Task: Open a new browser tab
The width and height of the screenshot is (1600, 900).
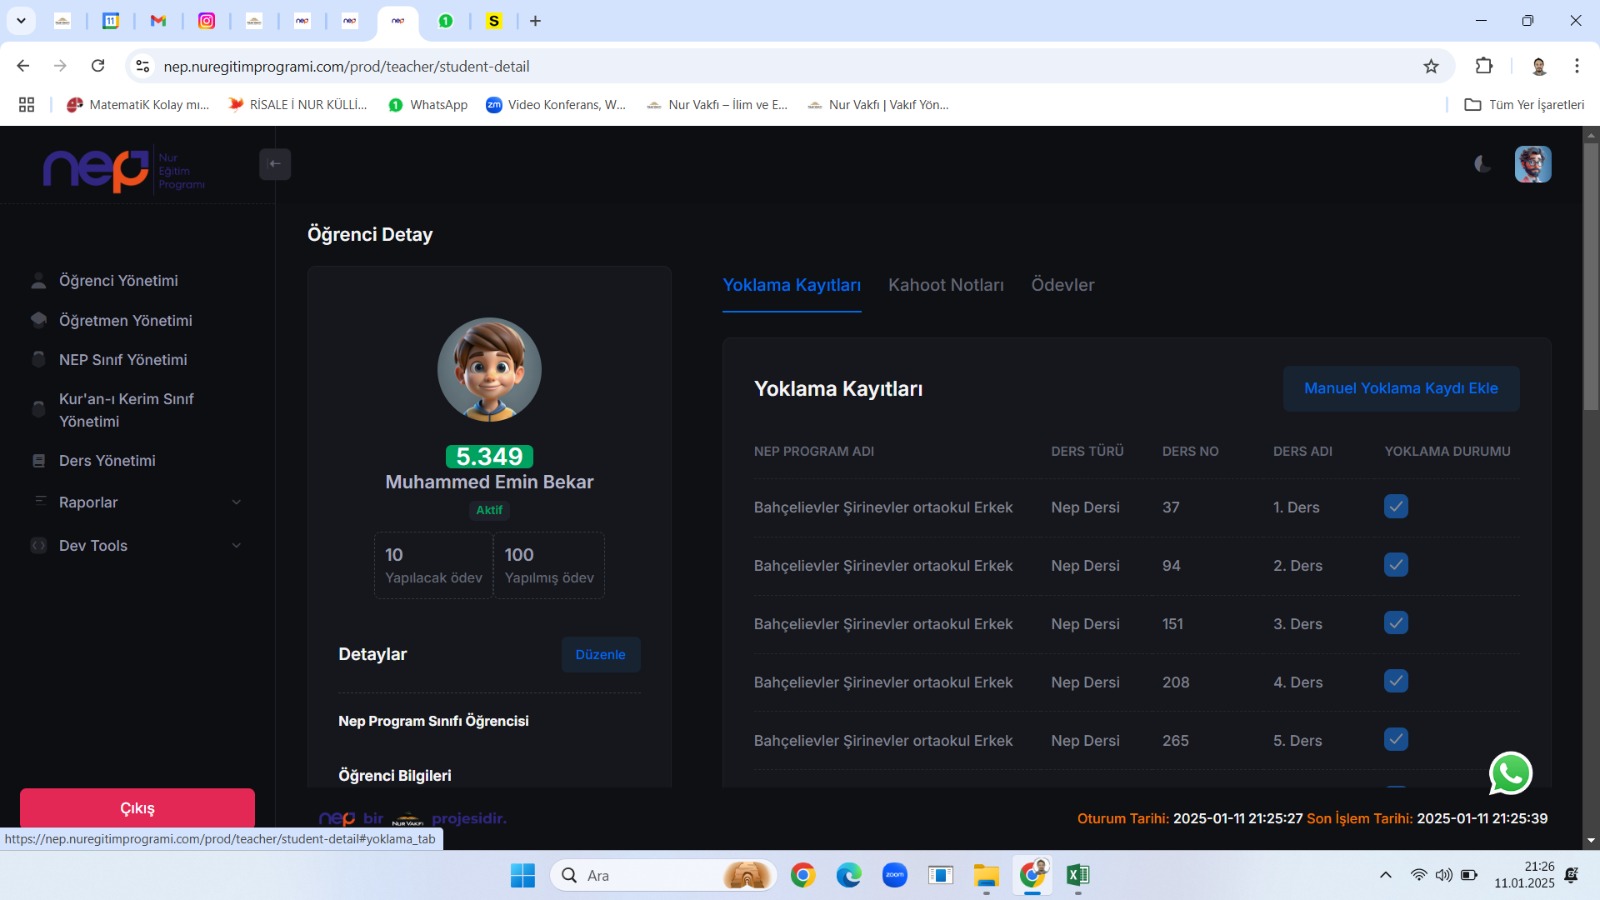Action: 535,20
